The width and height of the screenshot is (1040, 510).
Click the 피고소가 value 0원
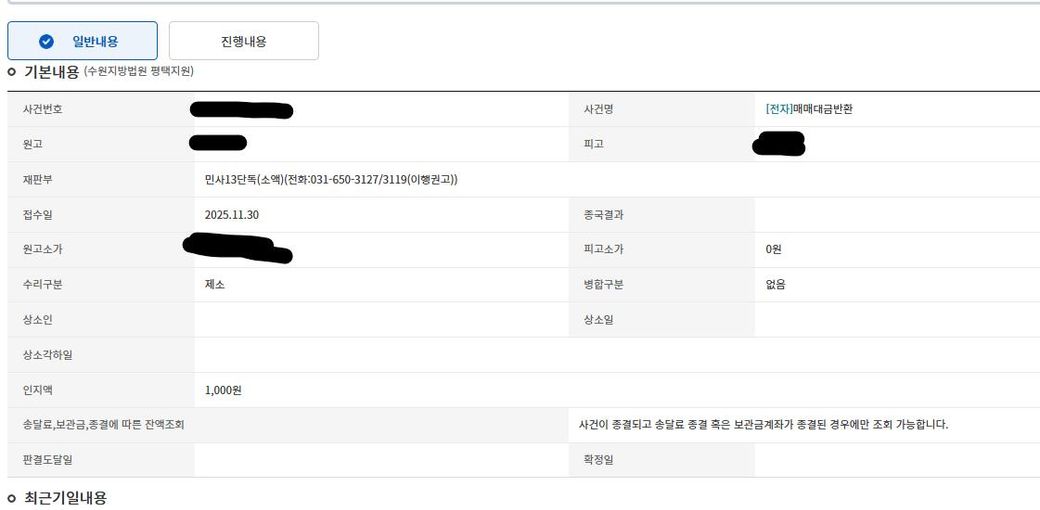pos(775,249)
